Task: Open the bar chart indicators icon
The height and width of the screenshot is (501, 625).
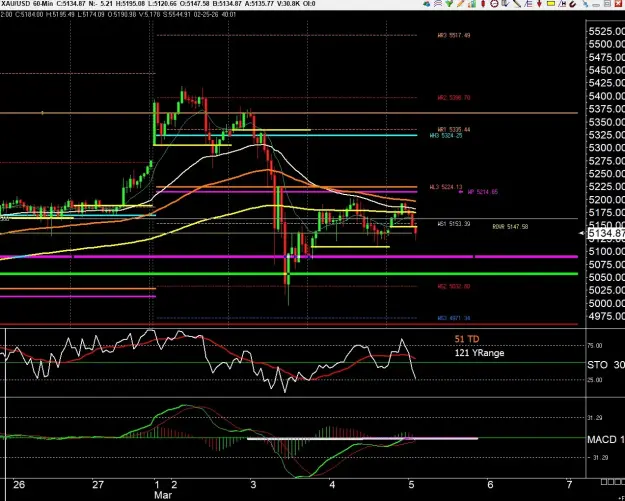Action: 472,4
